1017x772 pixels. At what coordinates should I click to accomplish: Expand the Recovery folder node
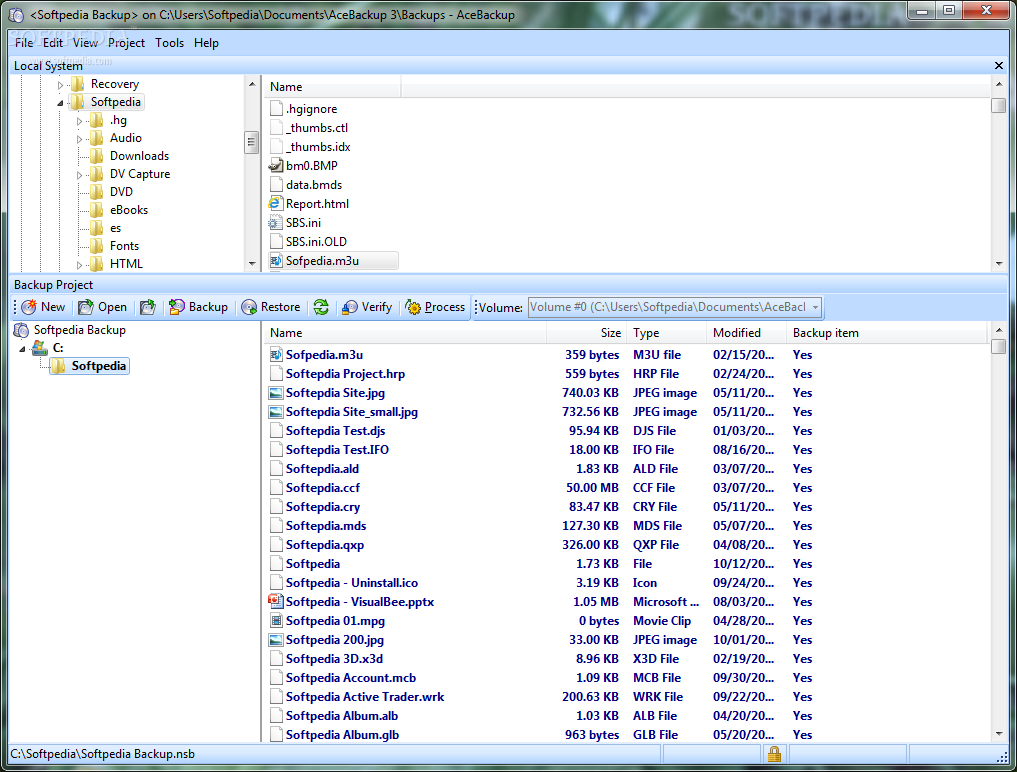tap(60, 84)
